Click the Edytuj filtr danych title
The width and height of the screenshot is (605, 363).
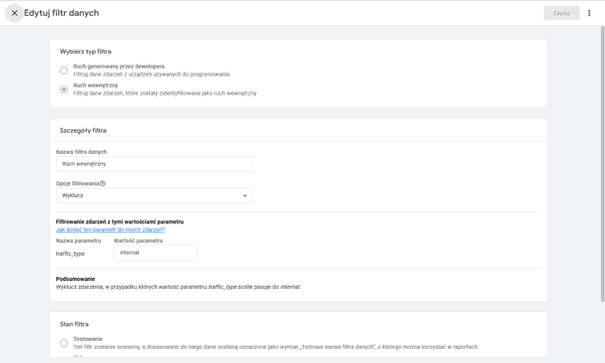point(61,13)
